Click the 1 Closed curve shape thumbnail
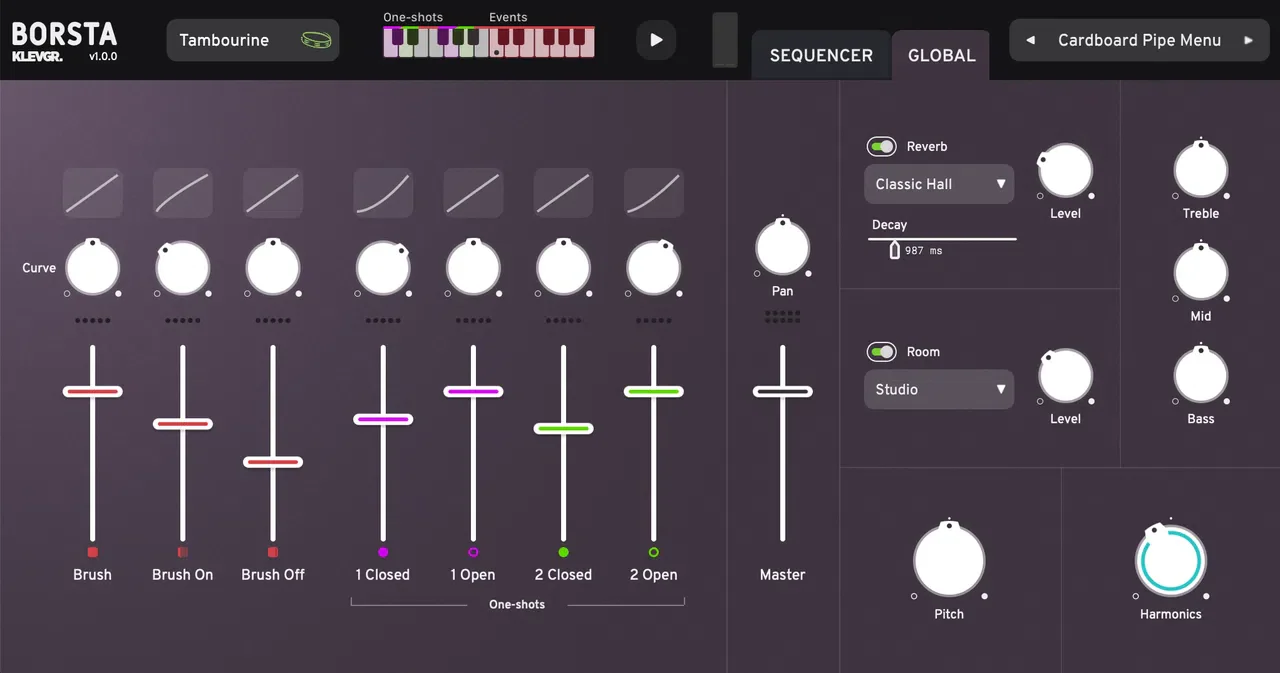This screenshot has width=1280, height=673. tap(383, 193)
